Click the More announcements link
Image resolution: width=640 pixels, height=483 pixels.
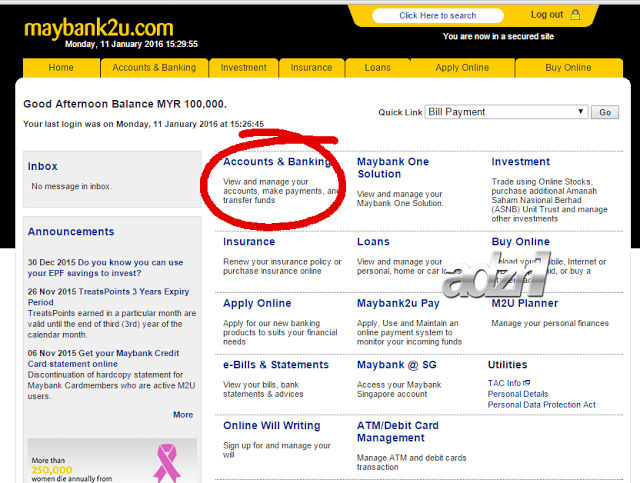[183, 414]
